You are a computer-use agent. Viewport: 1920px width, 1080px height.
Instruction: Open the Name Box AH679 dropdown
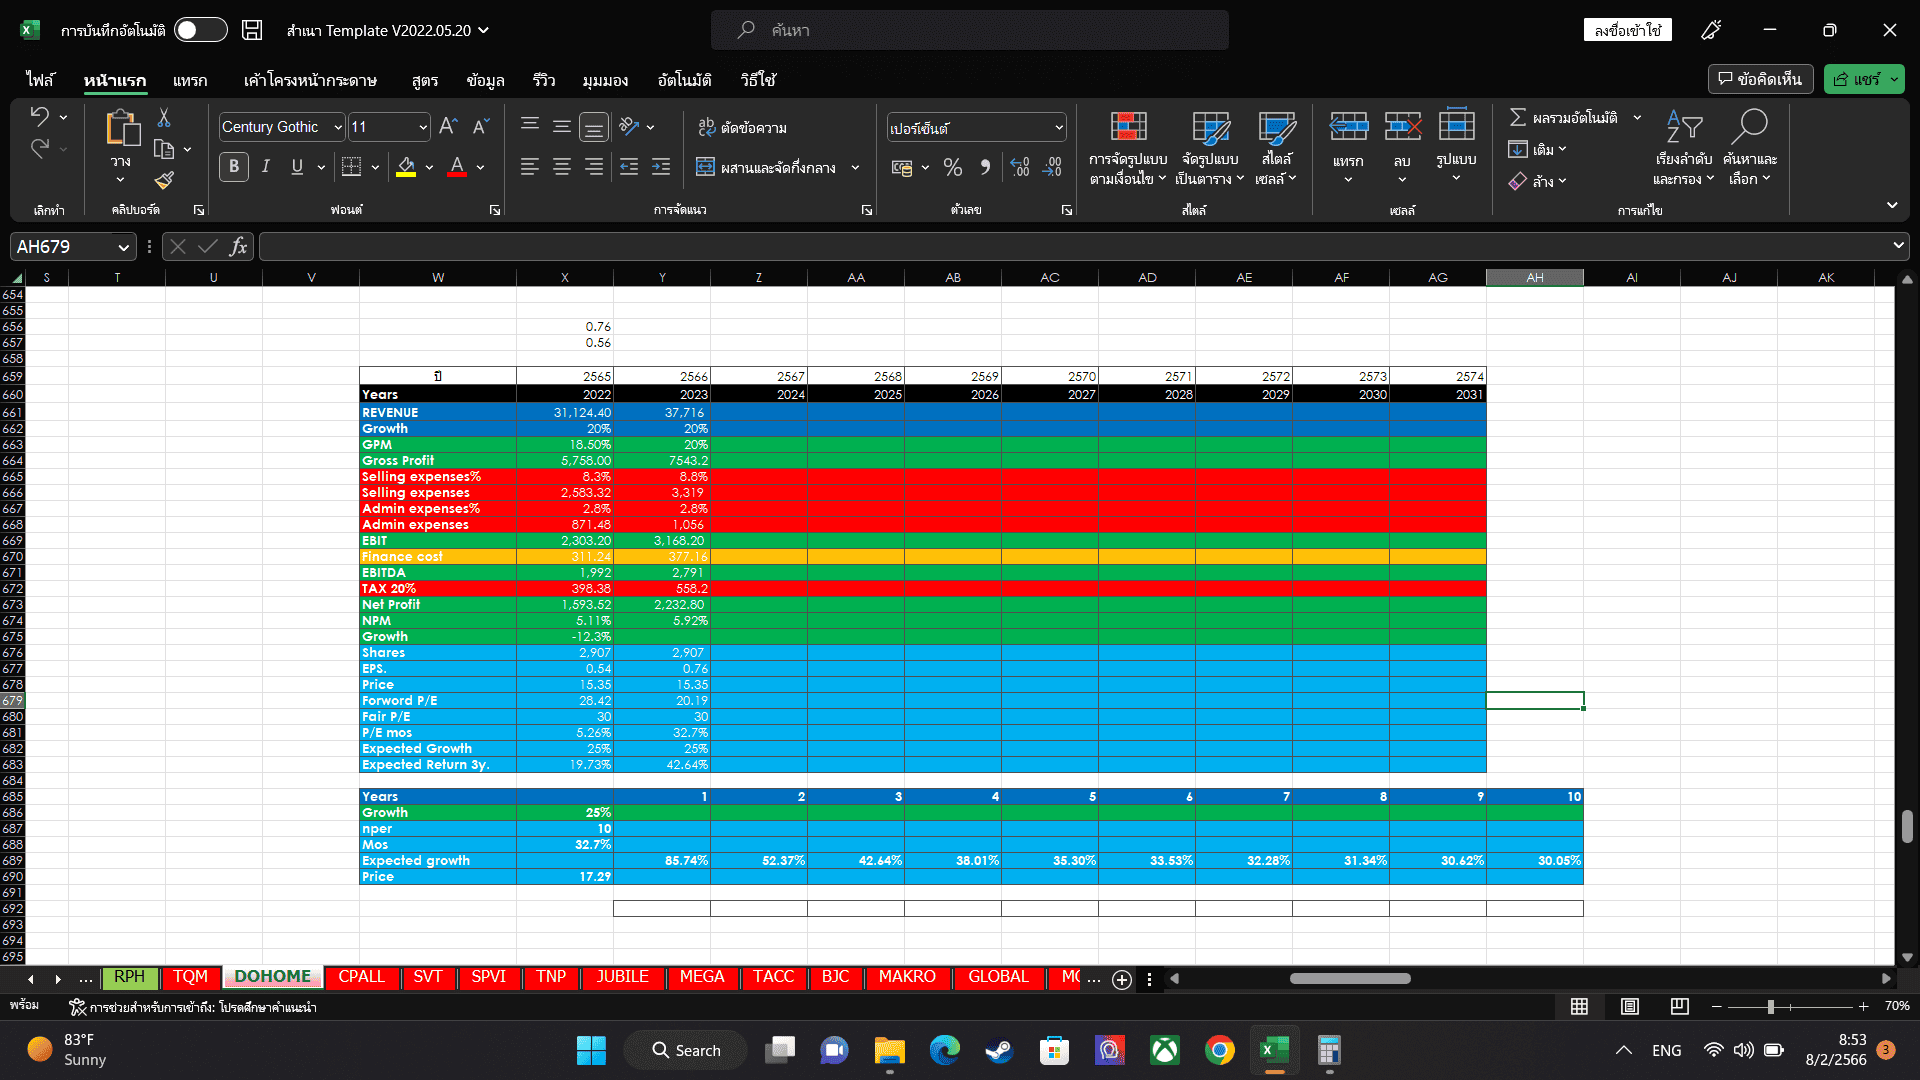[123, 247]
